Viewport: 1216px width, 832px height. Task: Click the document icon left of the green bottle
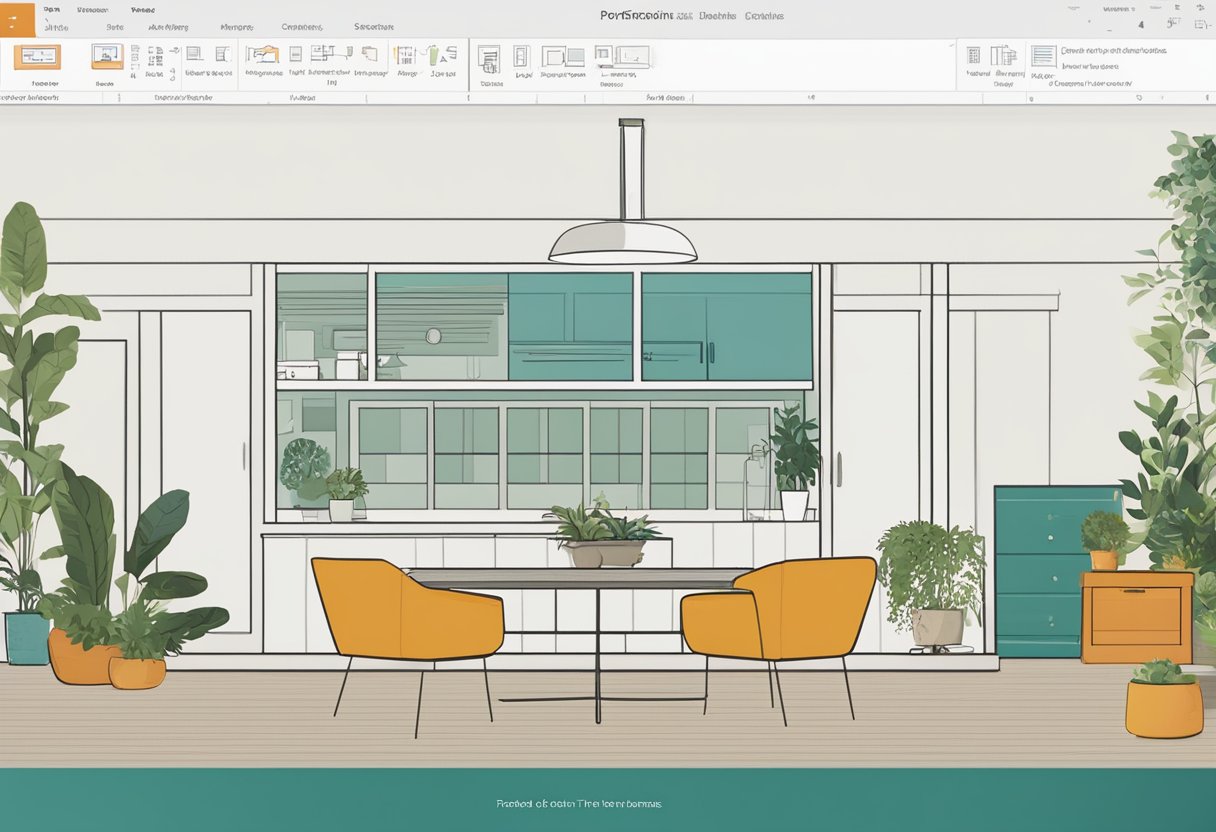pyautogui.click(x=405, y=55)
